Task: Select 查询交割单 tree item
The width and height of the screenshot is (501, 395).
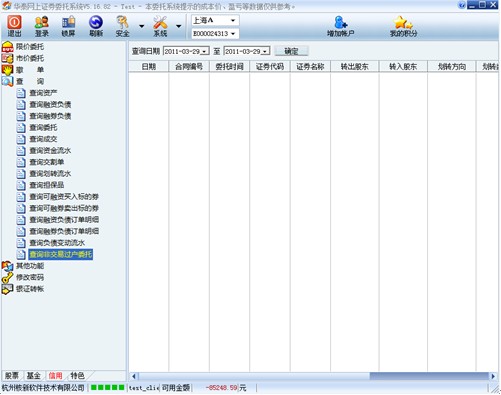Action: click(47, 162)
